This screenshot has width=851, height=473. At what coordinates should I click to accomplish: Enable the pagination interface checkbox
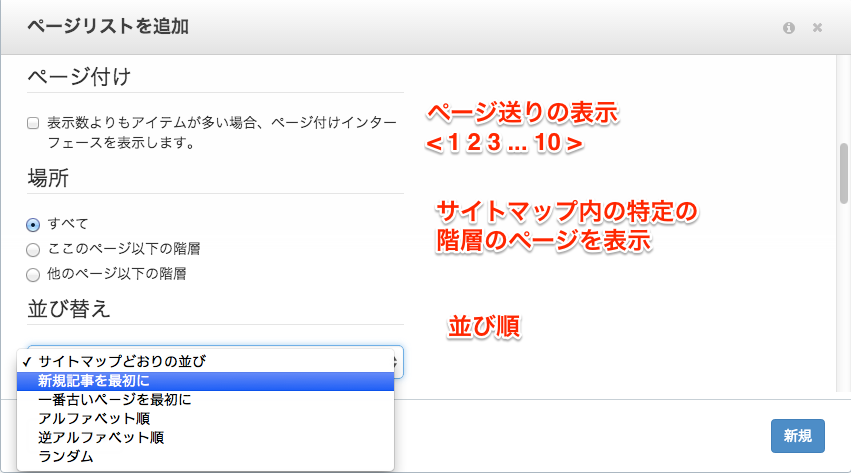point(33,123)
